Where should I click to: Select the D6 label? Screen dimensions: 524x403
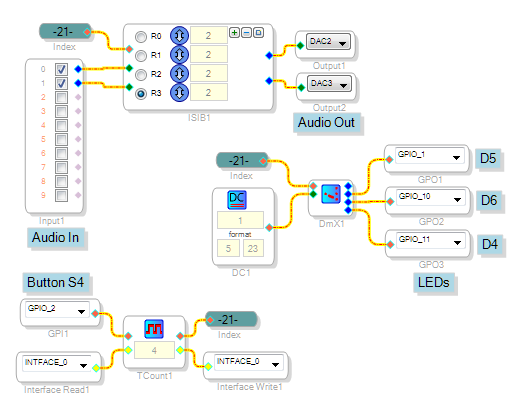point(489,200)
